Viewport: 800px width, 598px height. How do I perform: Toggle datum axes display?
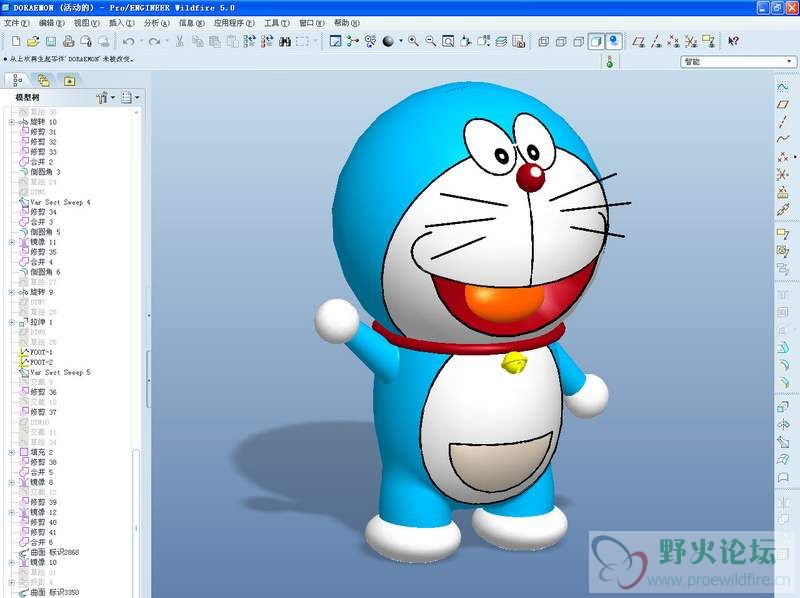coord(656,41)
